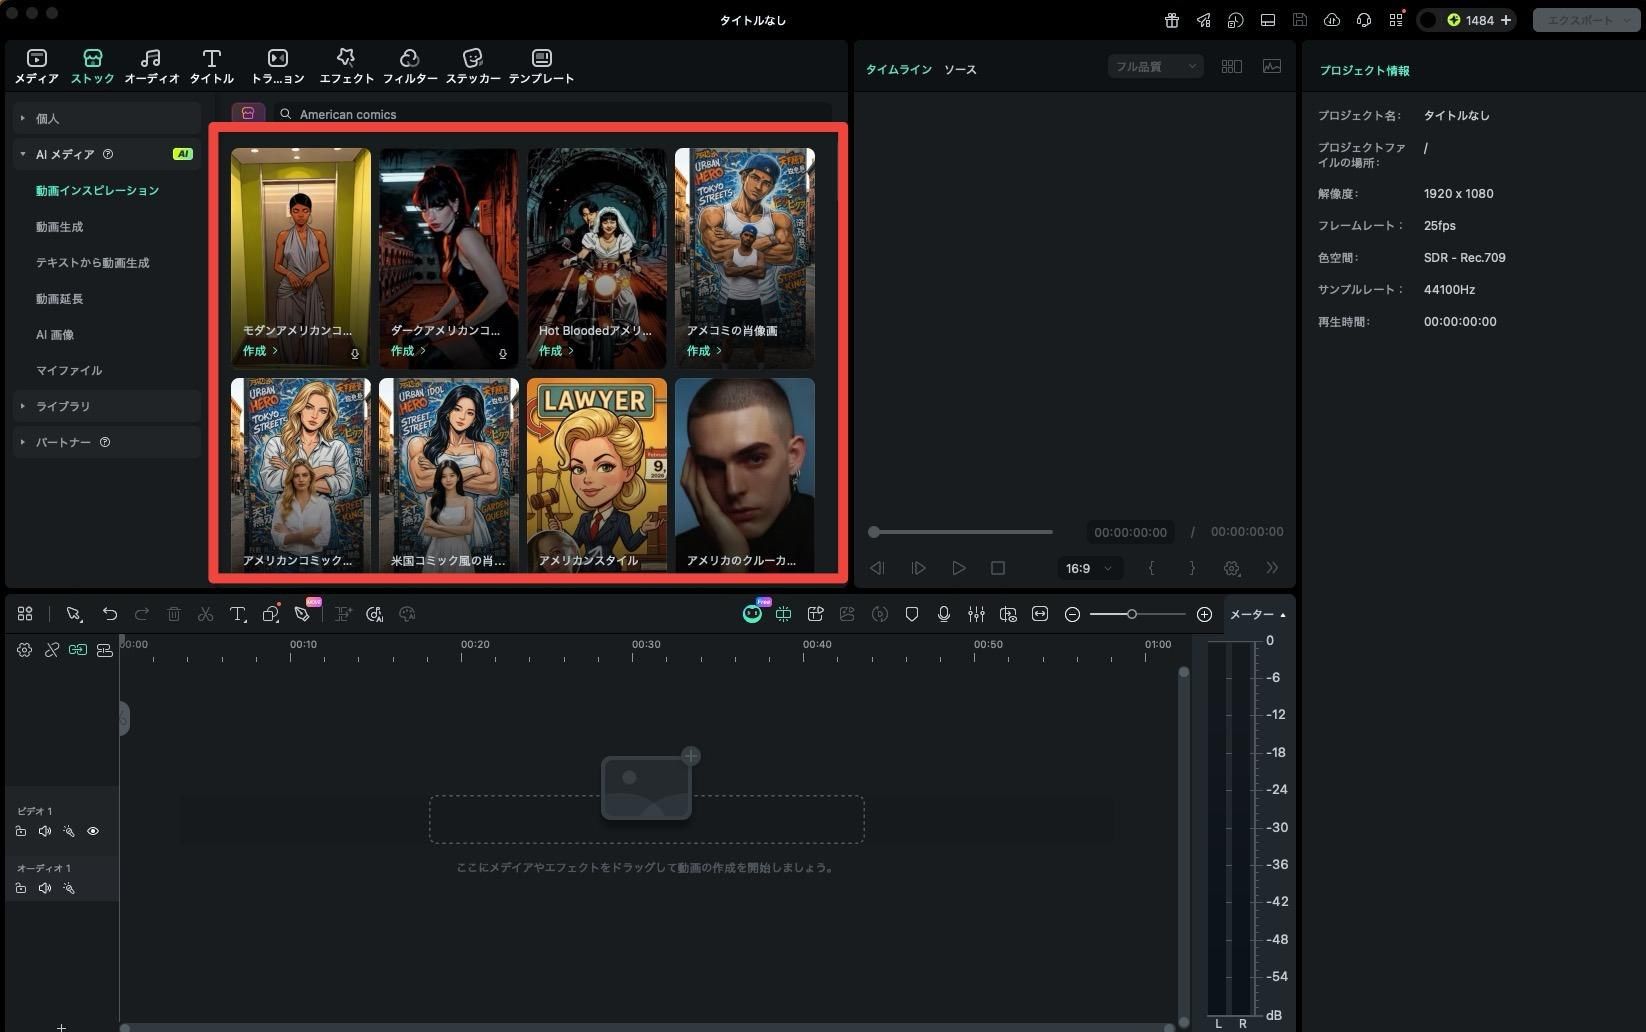The height and width of the screenshot is (1032, 1646).
Task: Toggle the green auto-link icon above tracks
Action: [x=78, y=650]
